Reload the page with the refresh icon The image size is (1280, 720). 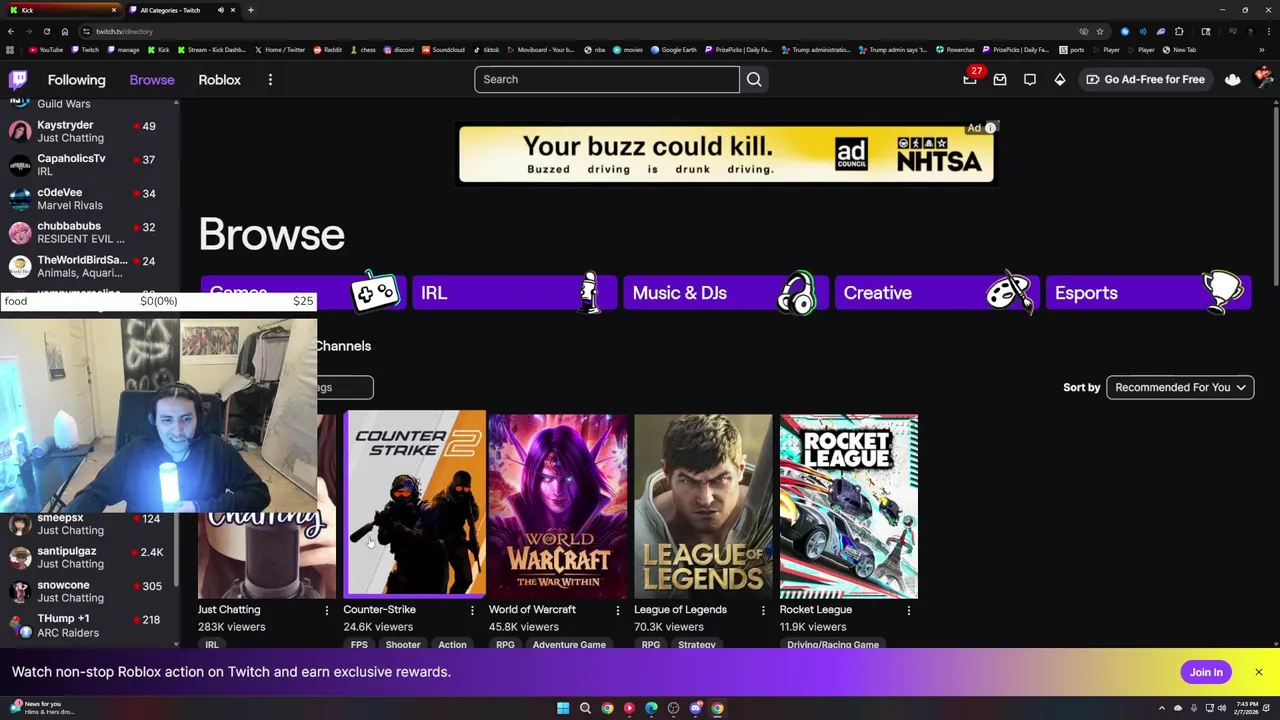(47, 31)
